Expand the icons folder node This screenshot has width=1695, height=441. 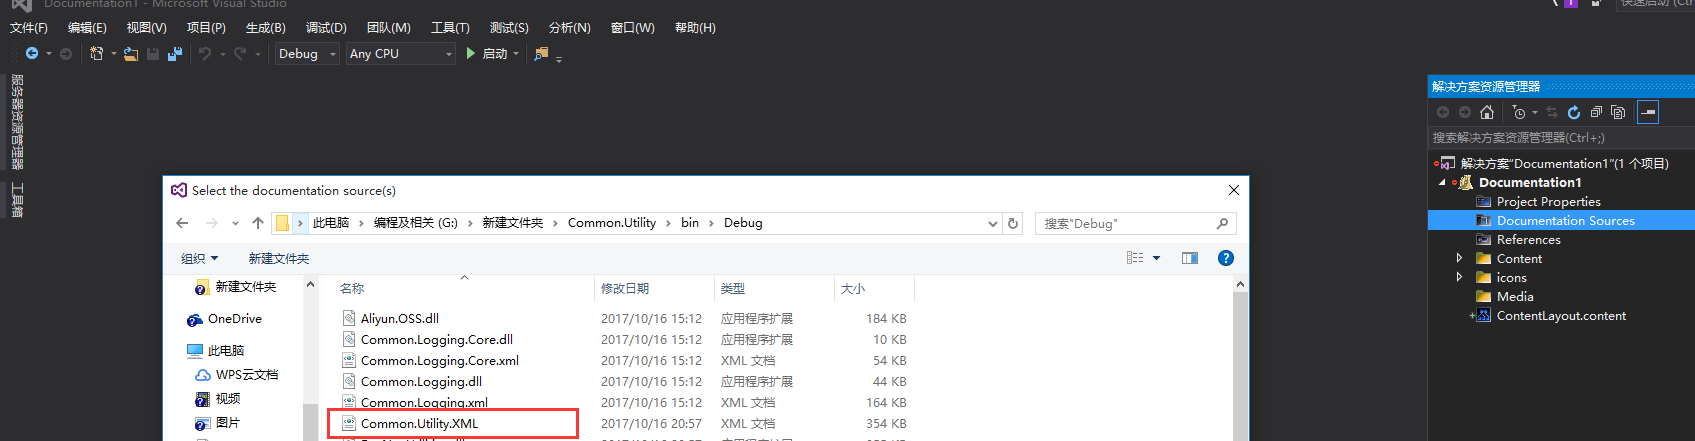[x=1459, y=277]
